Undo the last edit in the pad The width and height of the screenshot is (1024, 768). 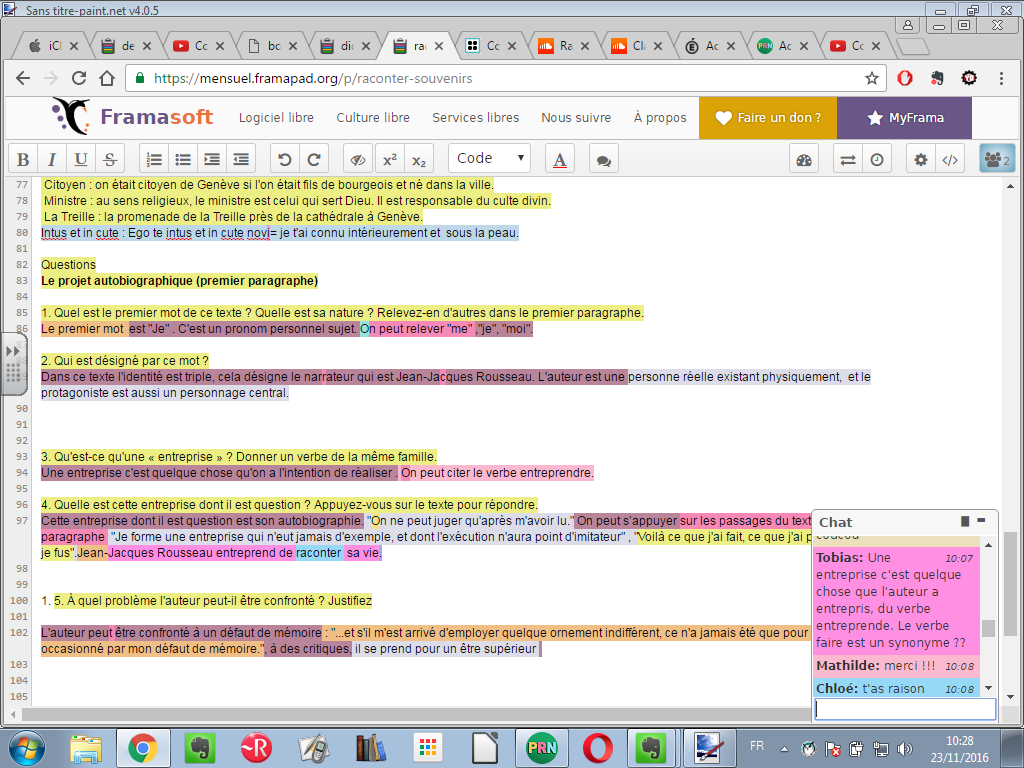coord(285,159)
